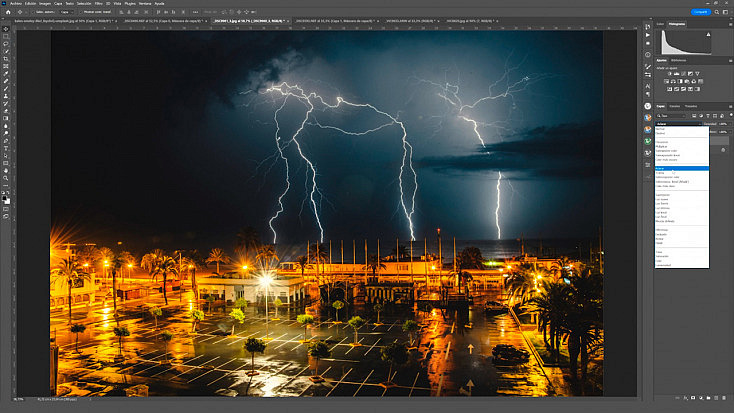Open the Relleno value dropdown
The width and height of the screenshot is (734, 413).
tap(730, 132)
